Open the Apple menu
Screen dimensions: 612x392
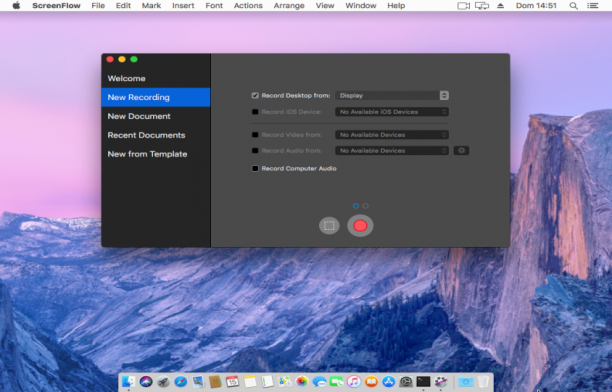coord(16,5)
